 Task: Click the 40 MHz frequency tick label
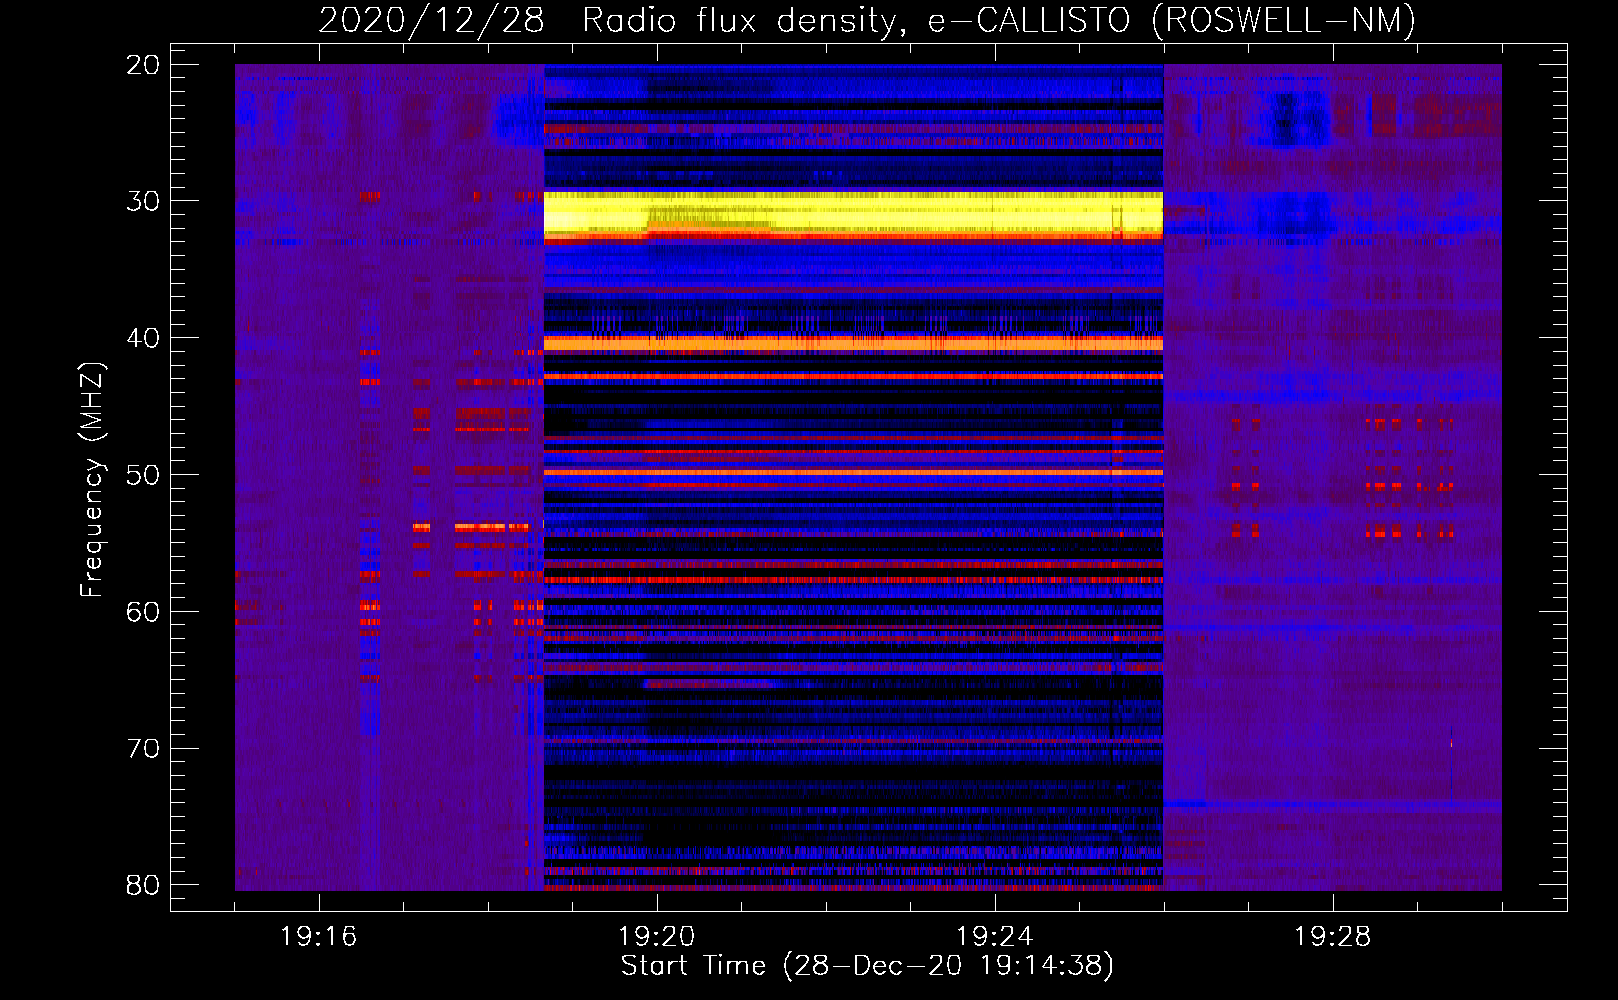(143, 338)
